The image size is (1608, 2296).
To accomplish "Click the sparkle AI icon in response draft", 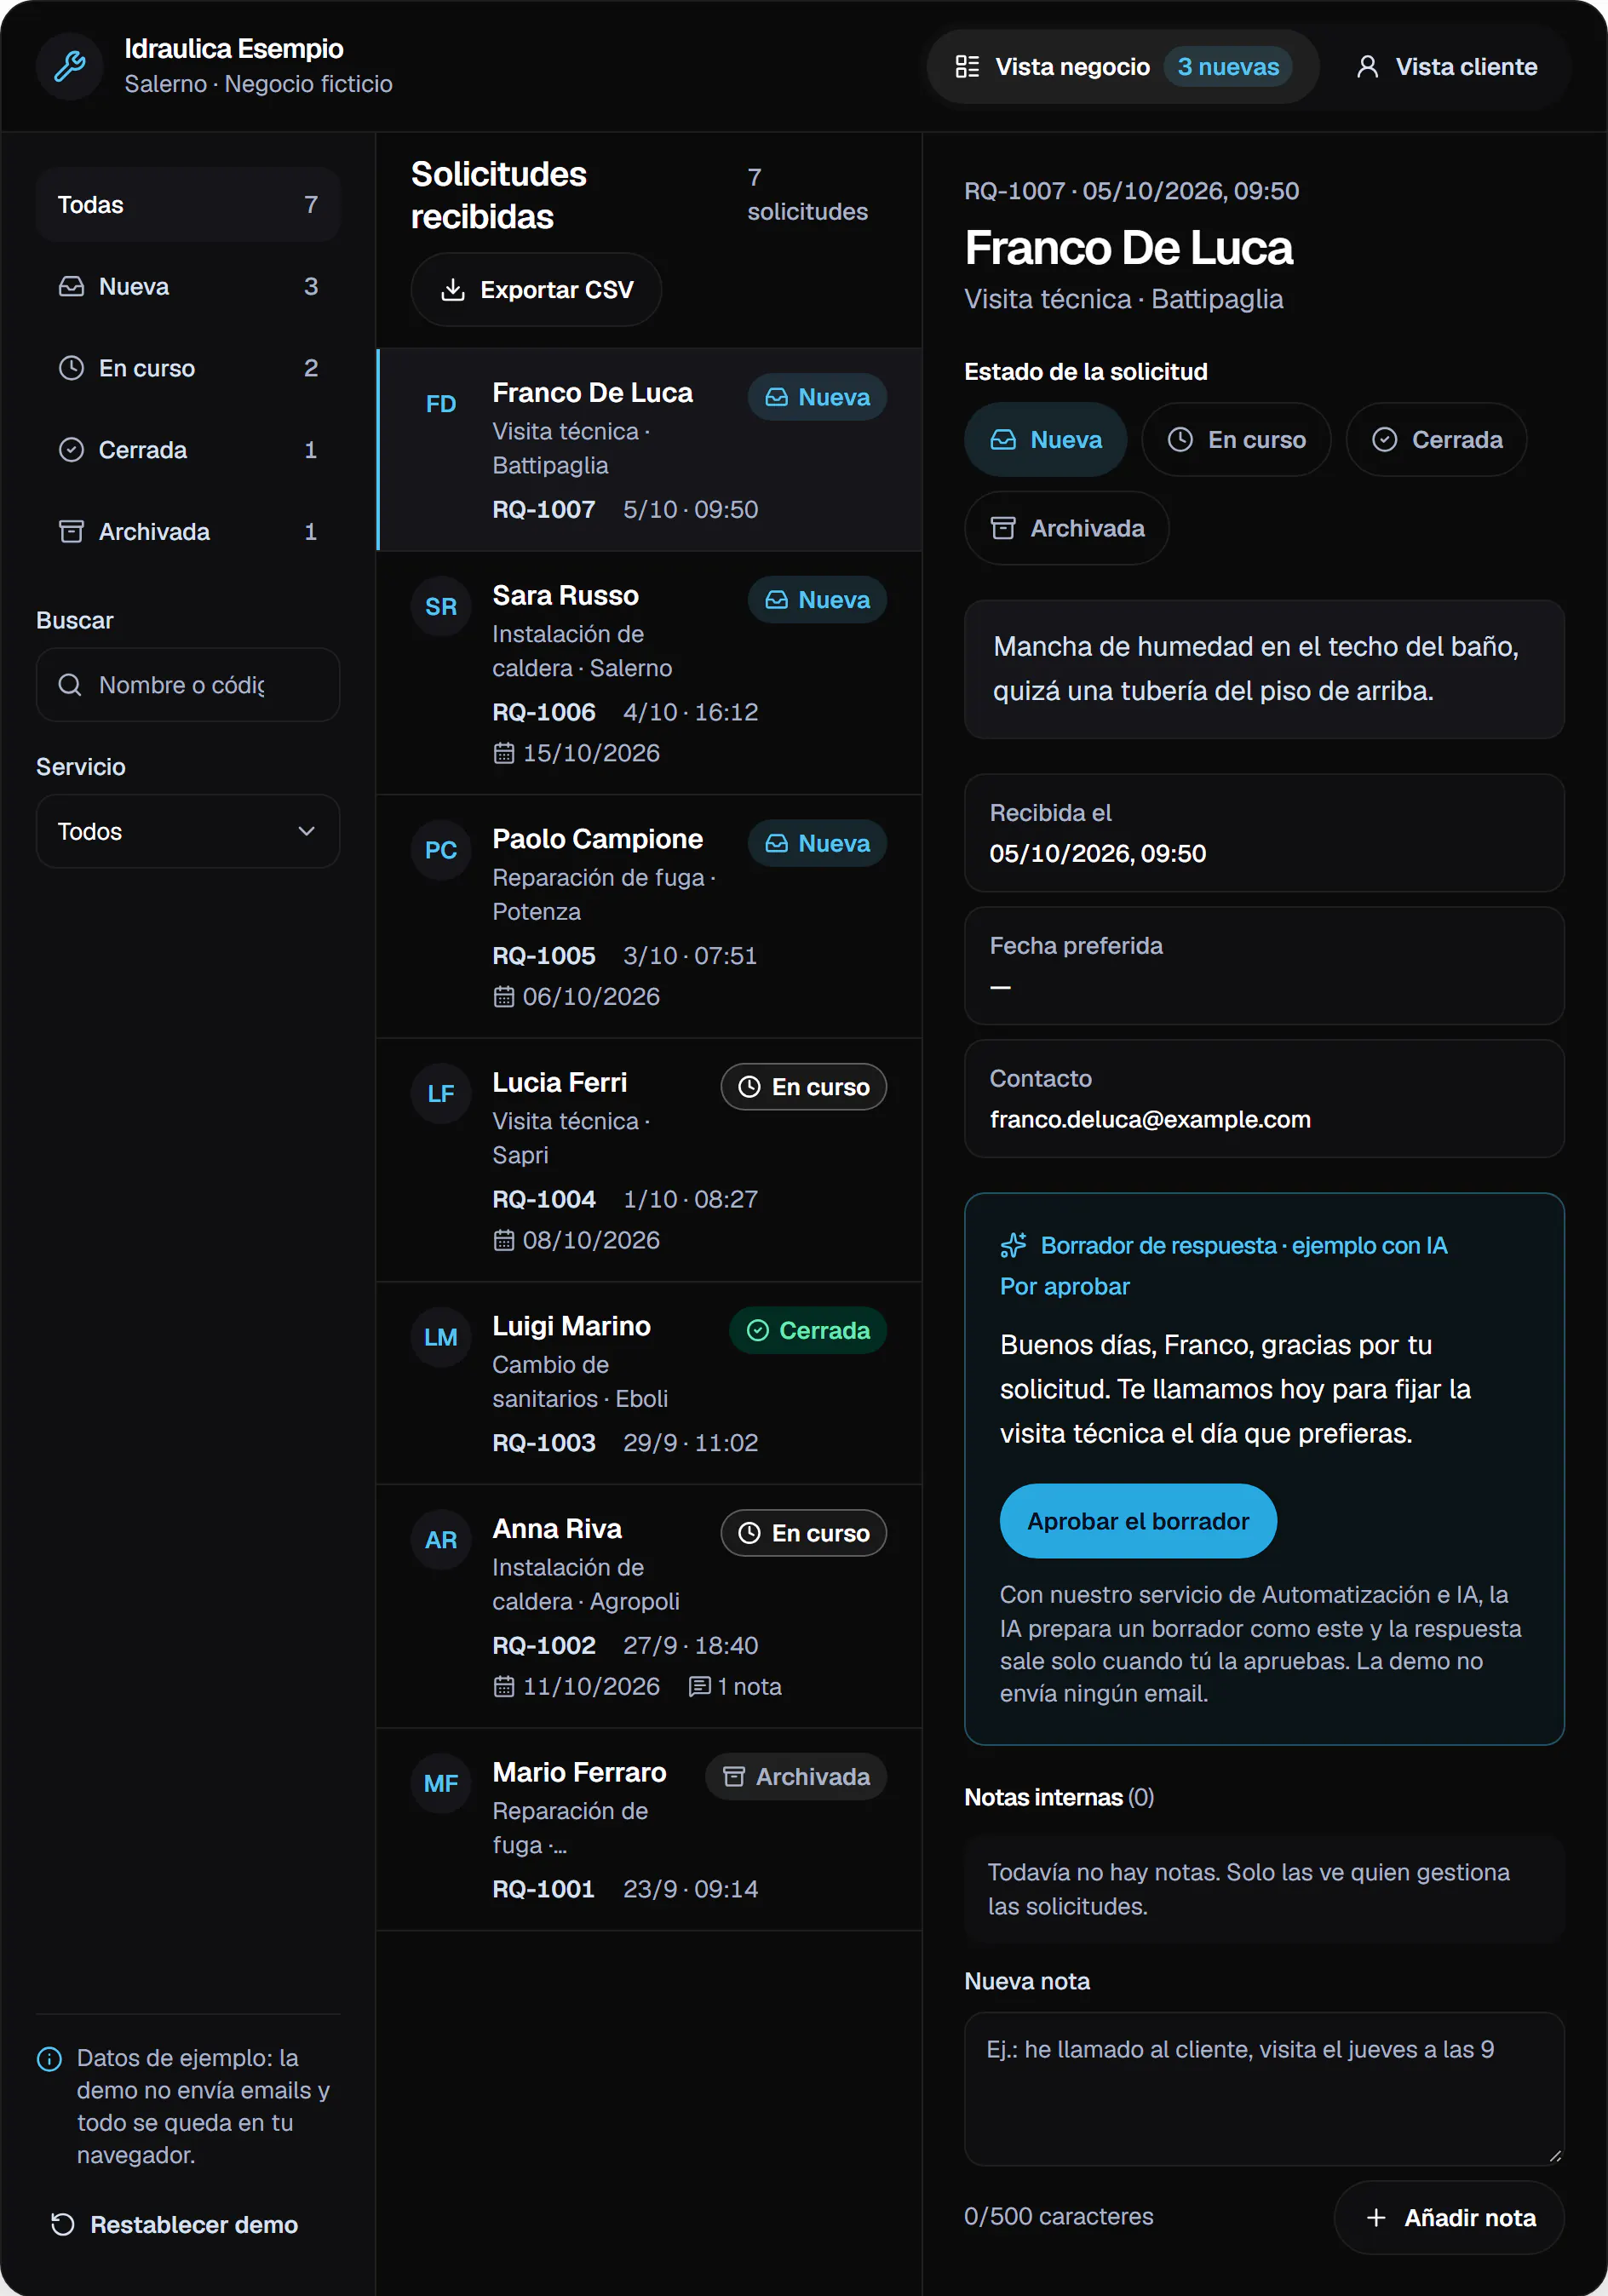I will 1013,1245.
